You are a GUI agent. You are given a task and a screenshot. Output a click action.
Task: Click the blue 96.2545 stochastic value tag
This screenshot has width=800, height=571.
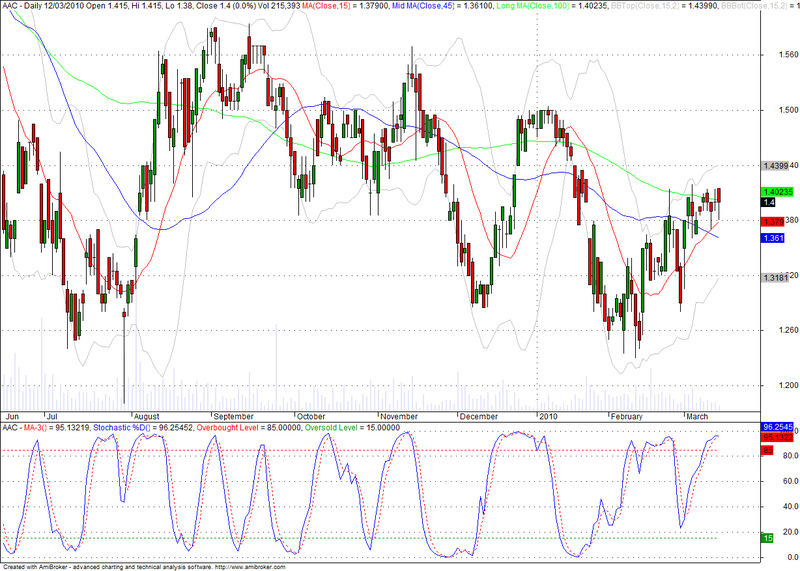coord(777,427)
